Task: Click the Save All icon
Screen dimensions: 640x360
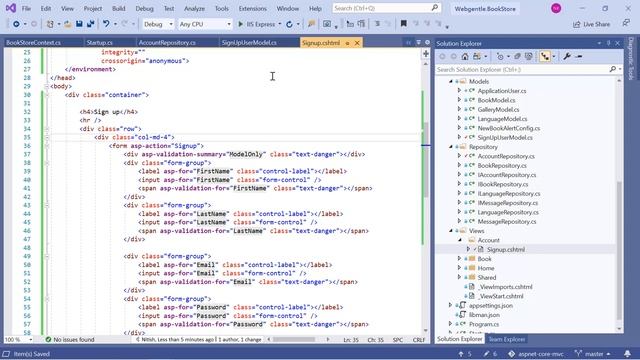Action: coord(90,24)
